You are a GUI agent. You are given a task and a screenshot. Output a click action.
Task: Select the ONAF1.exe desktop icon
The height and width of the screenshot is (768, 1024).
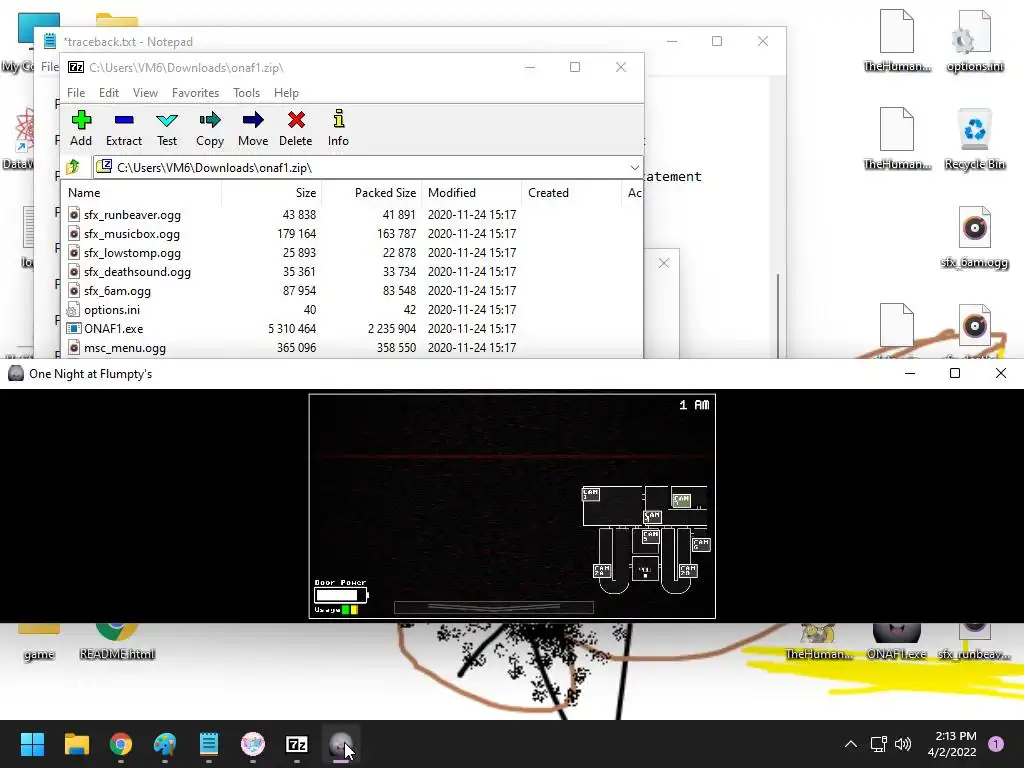pyautogui.click(x=896, y=640)
